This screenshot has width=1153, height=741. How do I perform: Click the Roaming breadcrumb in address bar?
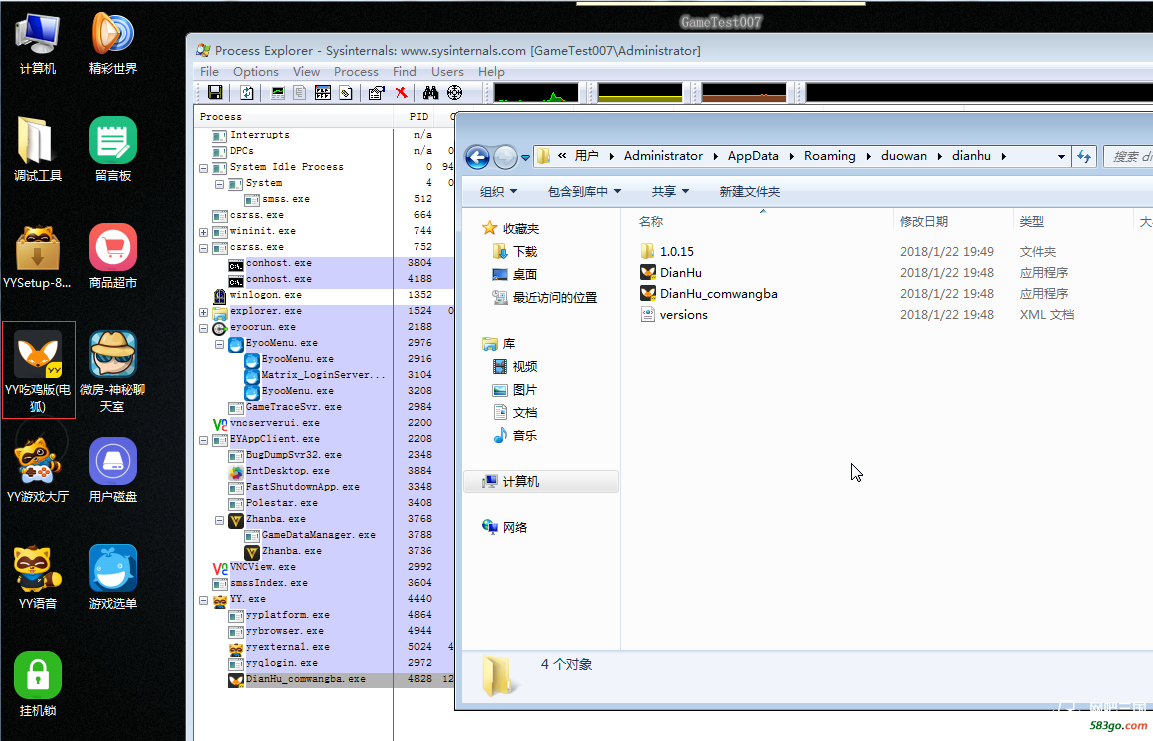(829, 156)
